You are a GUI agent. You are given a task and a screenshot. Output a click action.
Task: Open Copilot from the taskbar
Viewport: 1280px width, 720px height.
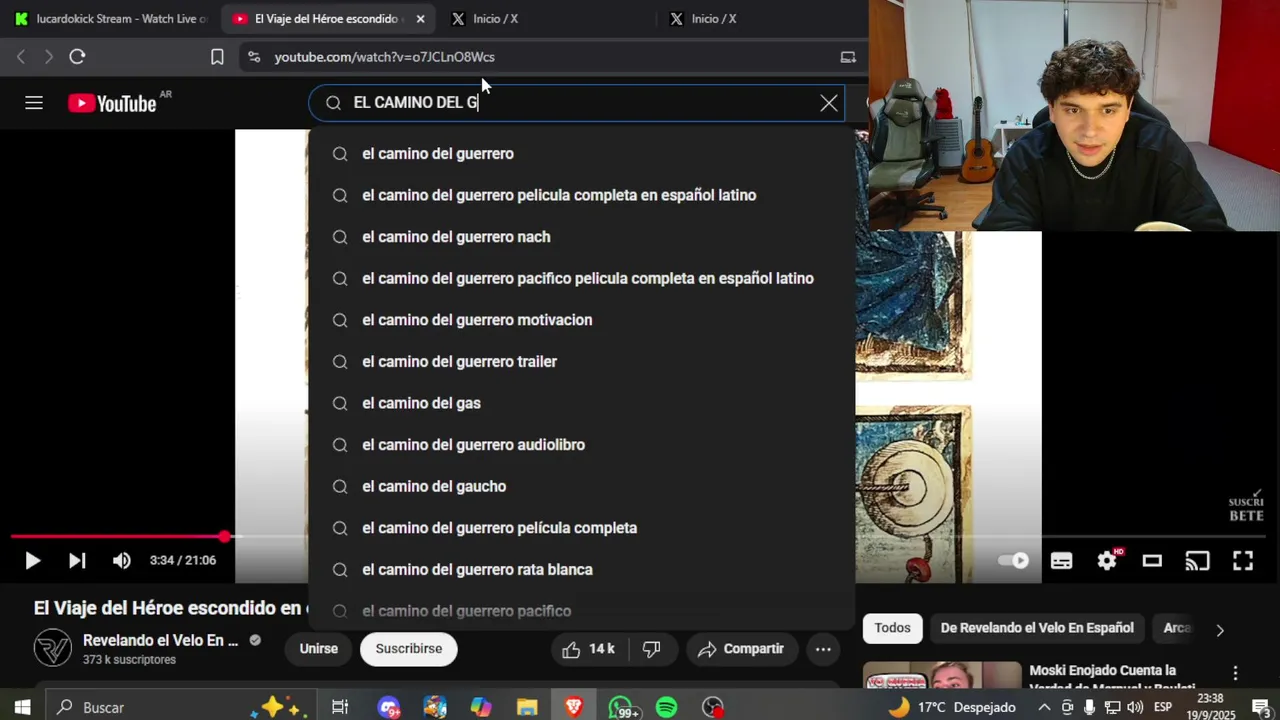tap(481, 707)
